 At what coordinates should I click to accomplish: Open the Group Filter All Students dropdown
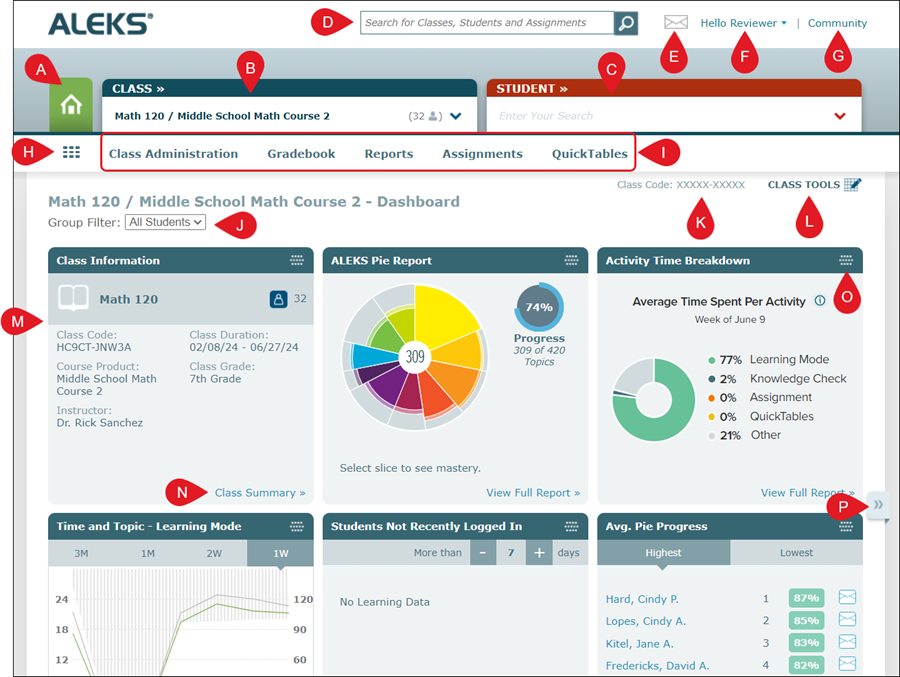coord(166,222)
